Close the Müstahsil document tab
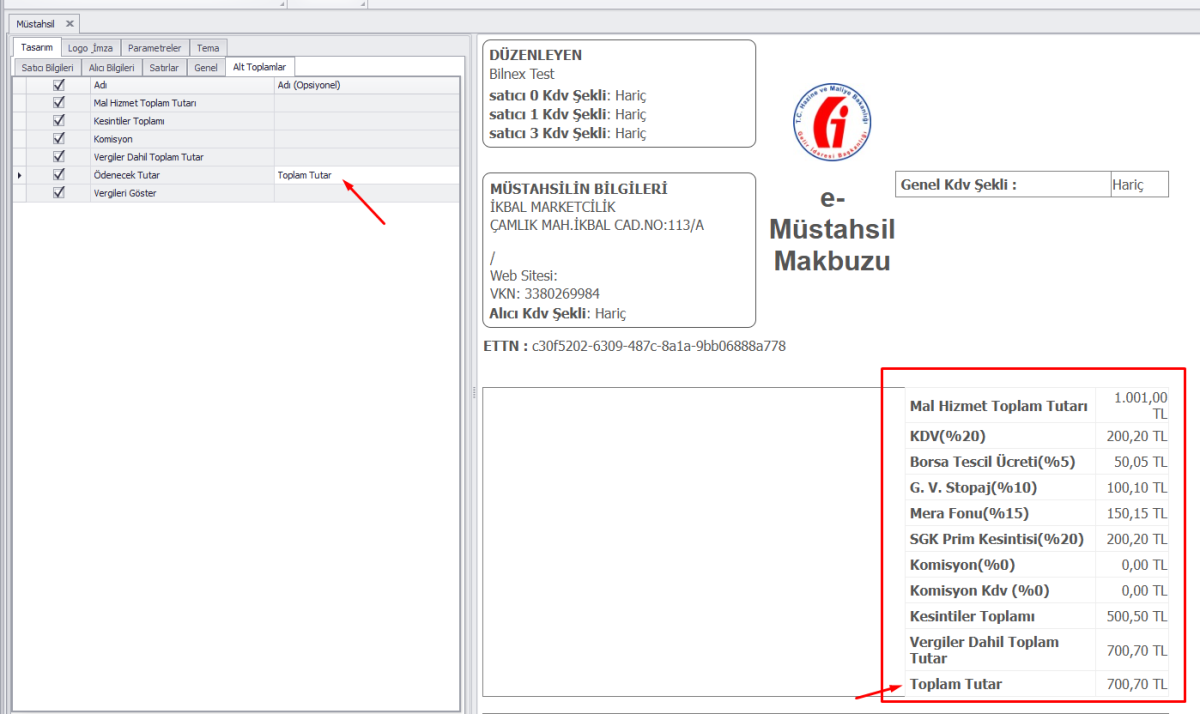The image size is (1200, 714). [69, 23]
